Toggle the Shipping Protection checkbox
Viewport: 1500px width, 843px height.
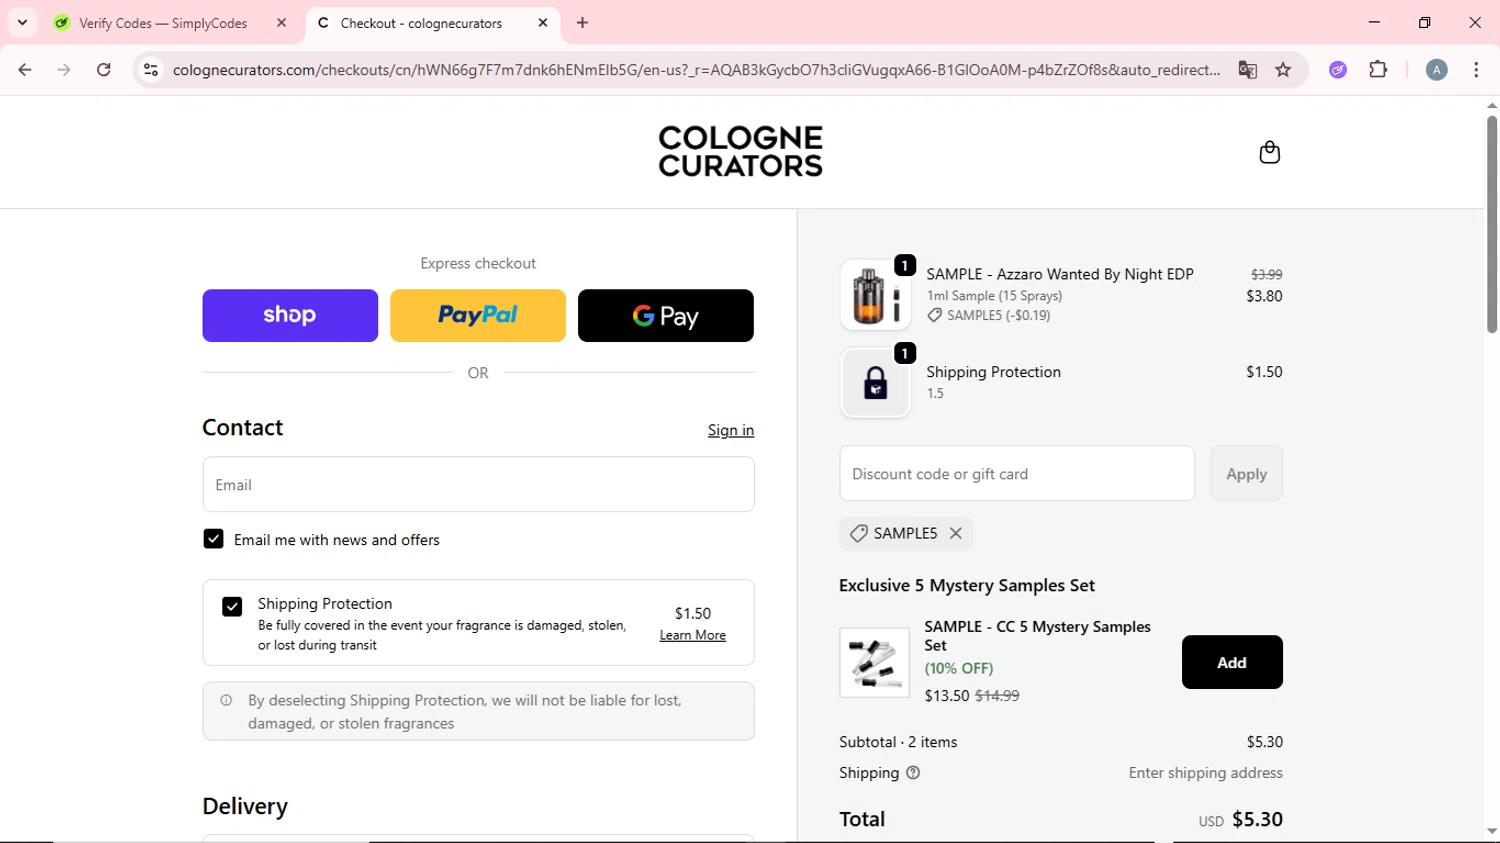pyautogui.click(x=232, y=607)
